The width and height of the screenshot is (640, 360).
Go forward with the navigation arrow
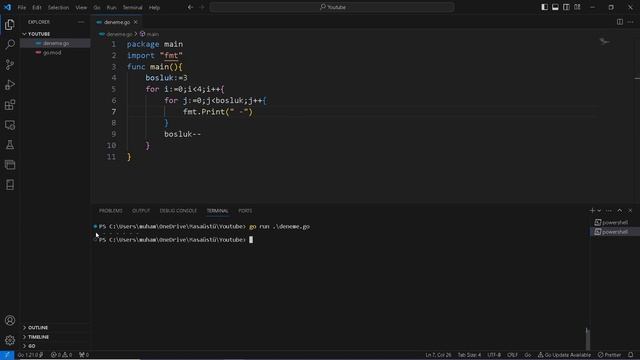coord(202,7)
